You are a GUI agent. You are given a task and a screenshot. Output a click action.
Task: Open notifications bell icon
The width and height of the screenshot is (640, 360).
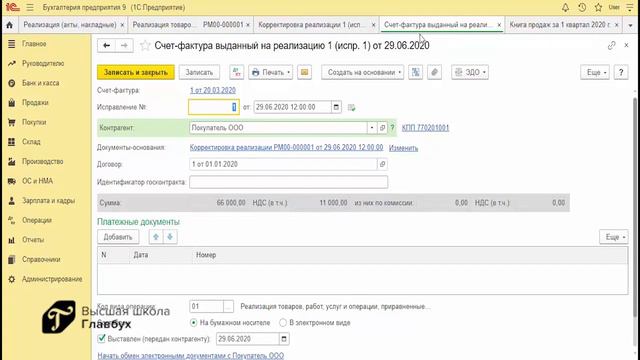[565, 7]
